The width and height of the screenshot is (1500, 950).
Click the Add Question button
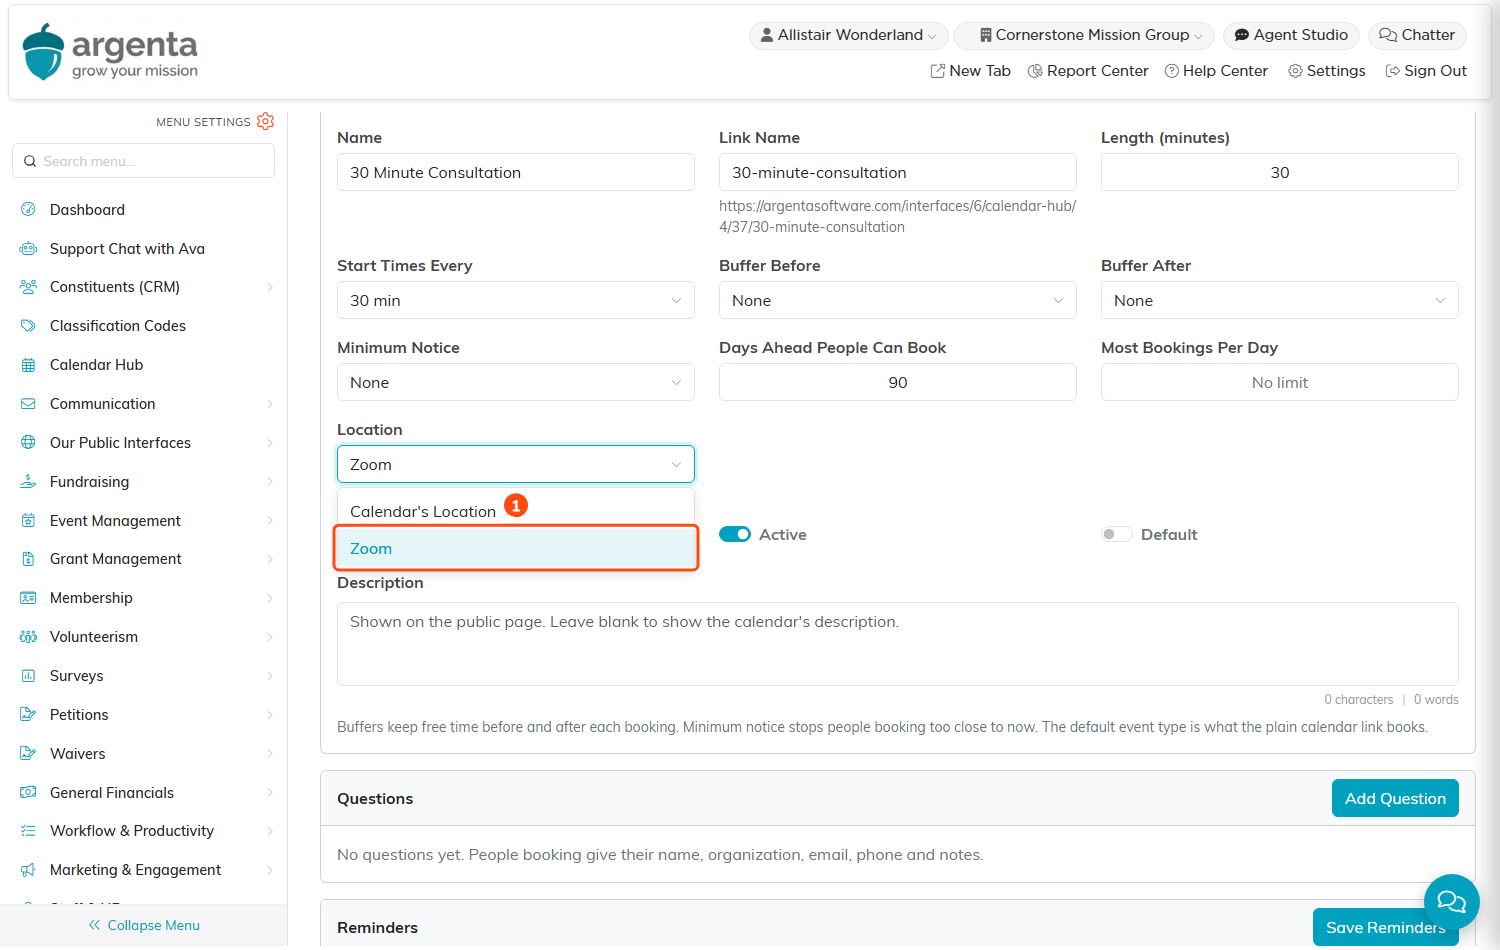1395,798
